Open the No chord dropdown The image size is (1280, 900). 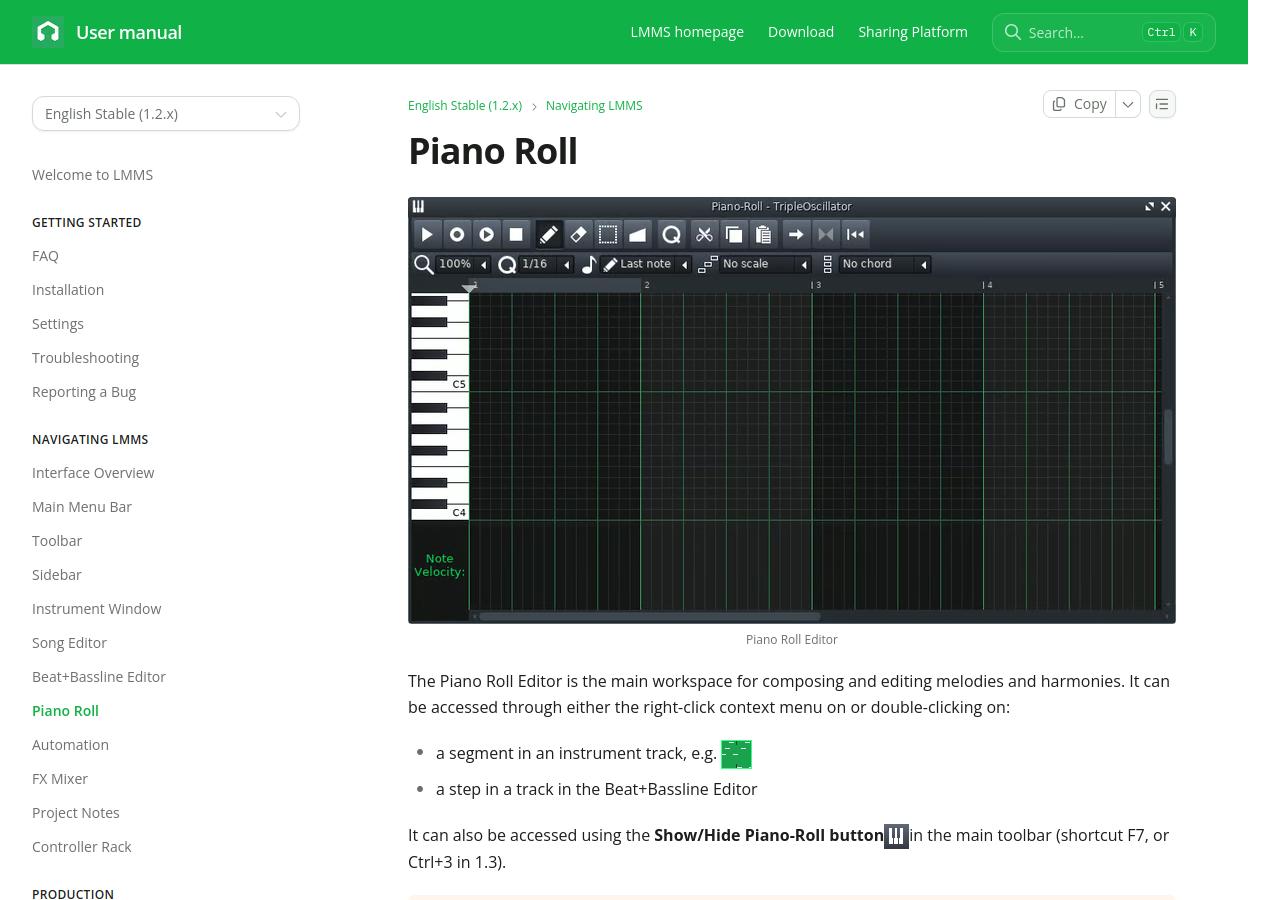886,264
